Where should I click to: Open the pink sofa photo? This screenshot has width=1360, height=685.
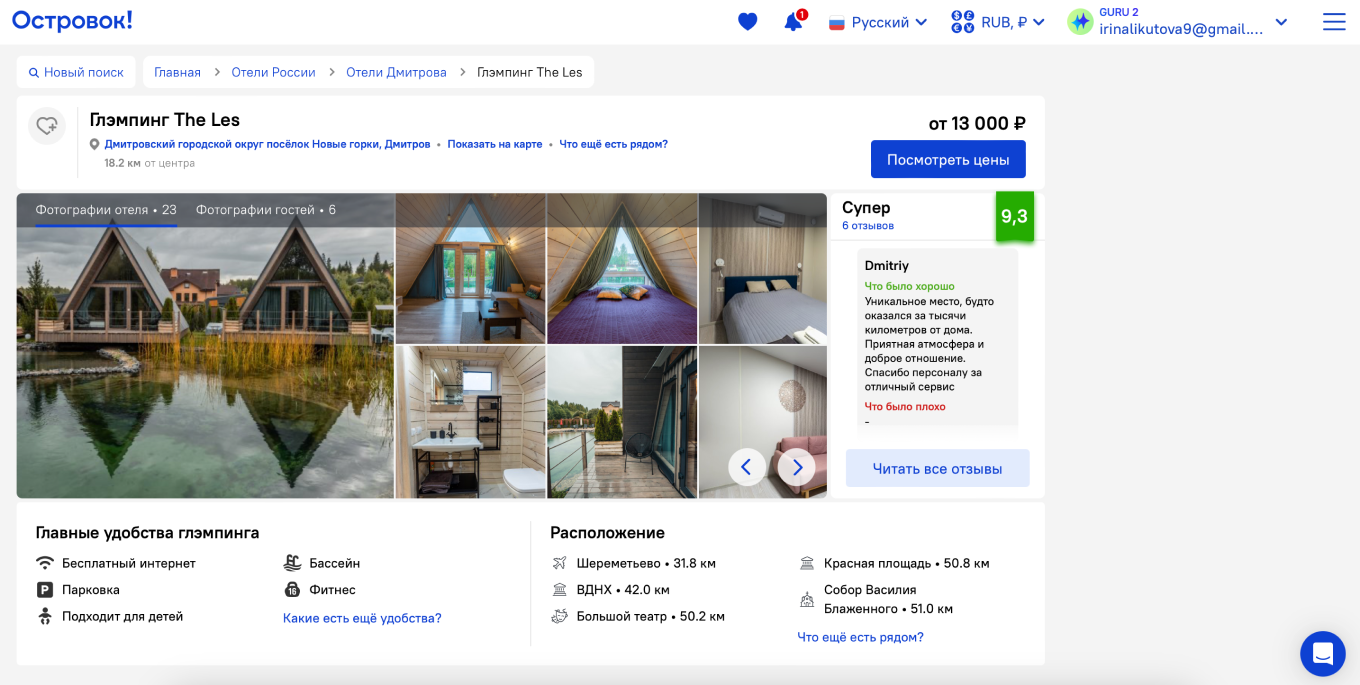[763, 422]
